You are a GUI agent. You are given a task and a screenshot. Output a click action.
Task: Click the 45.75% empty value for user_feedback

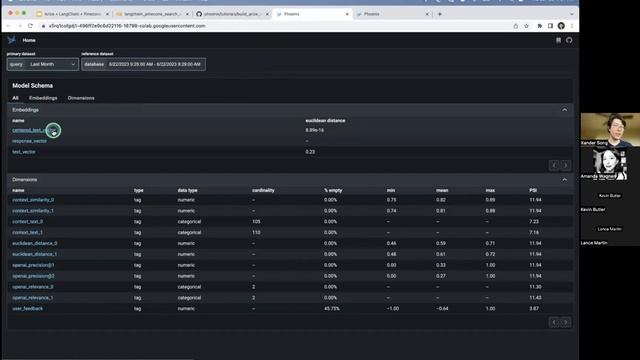[331, 309]
